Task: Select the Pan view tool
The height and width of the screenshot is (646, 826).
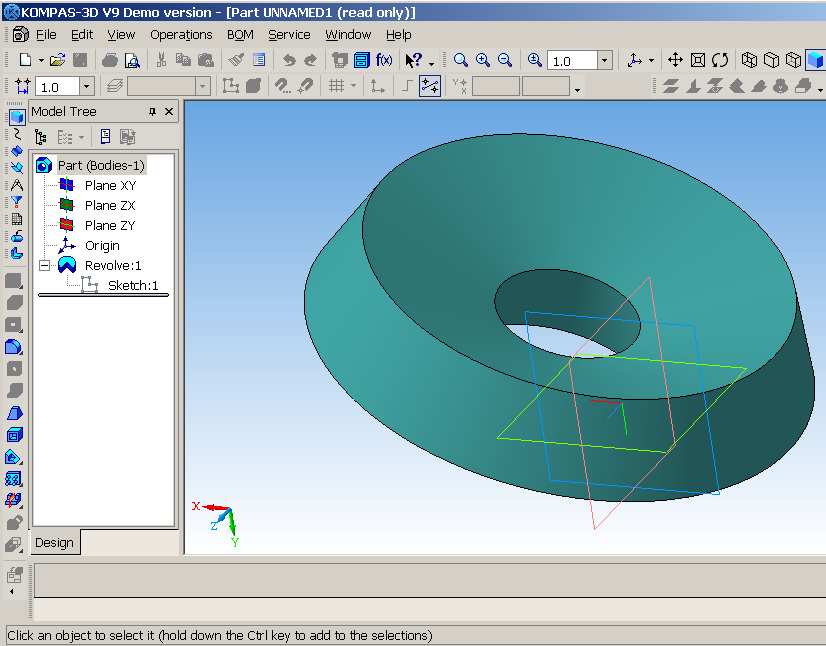Action: click(x=675, y=60)
